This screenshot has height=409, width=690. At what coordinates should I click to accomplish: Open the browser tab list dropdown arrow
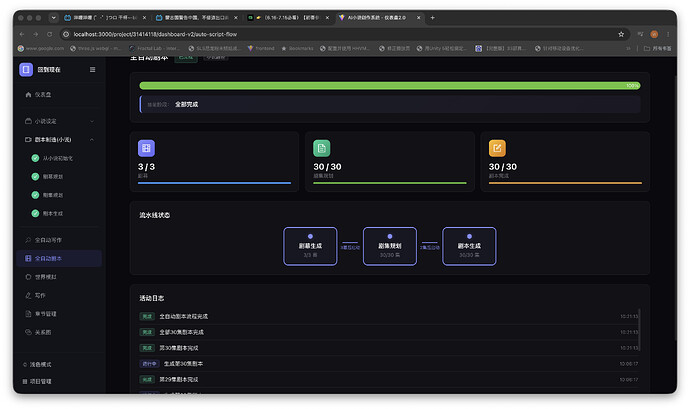53,18
